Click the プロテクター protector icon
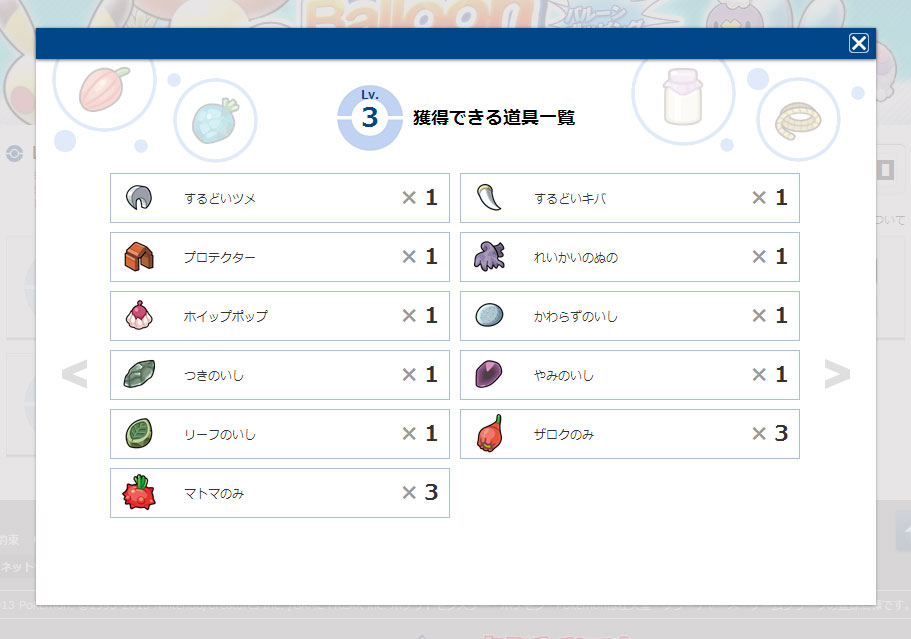Screen dimensions: 911x639 pos(139,257)
